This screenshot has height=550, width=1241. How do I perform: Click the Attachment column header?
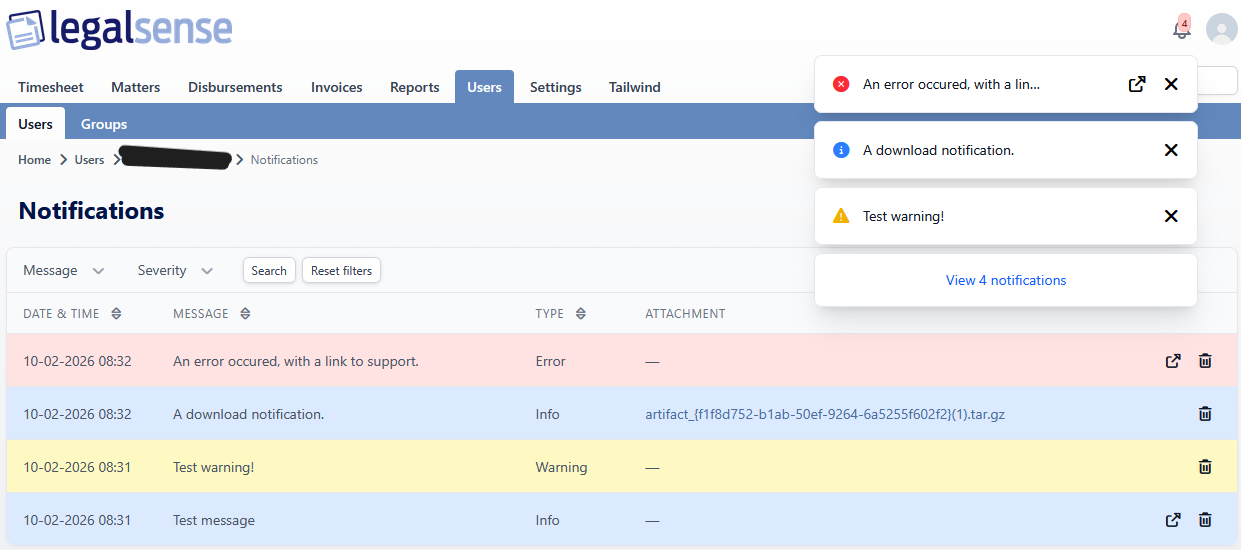685,314
